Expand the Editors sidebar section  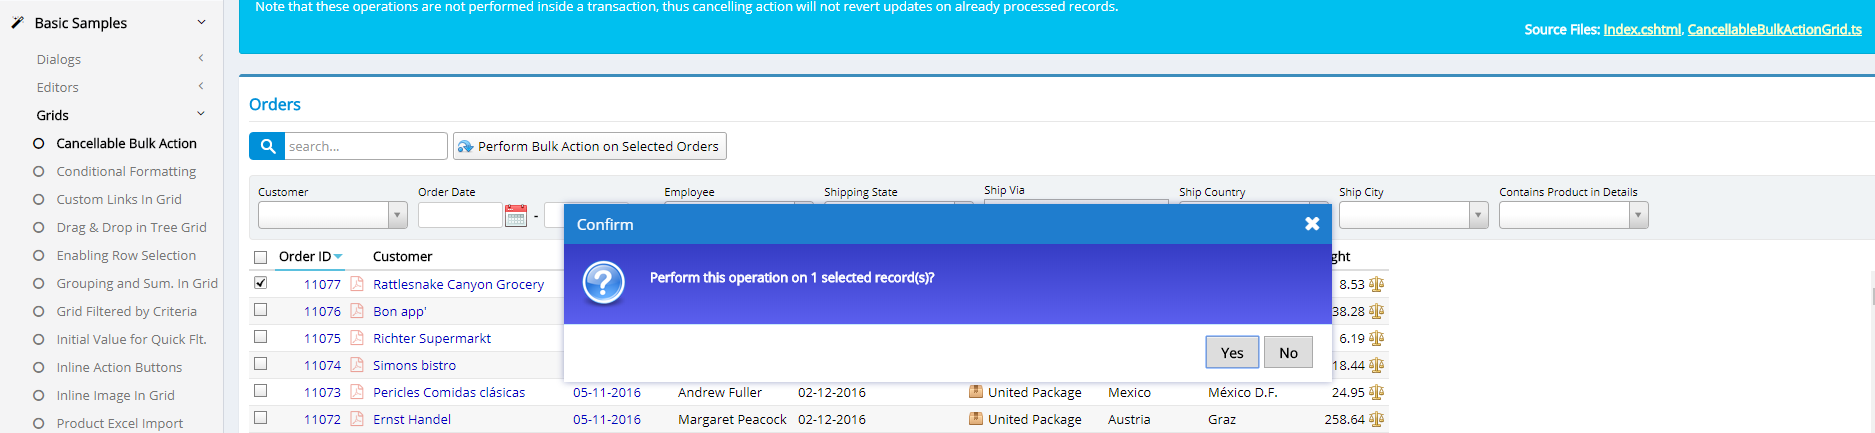(x=201, y=86)
